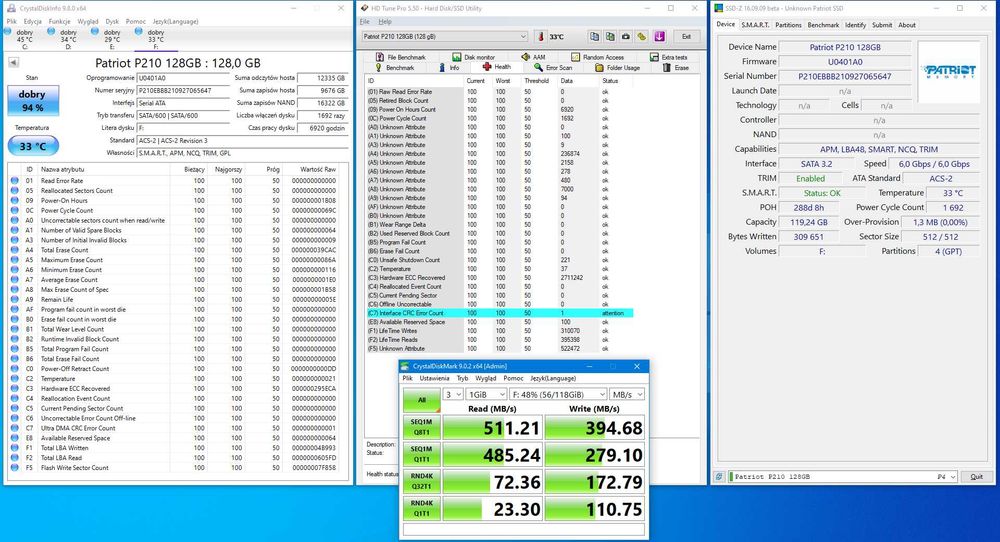Open the temperature thermometer icon in HD Tune
This screenshot has width=1000, height=542.
point(541,37)
